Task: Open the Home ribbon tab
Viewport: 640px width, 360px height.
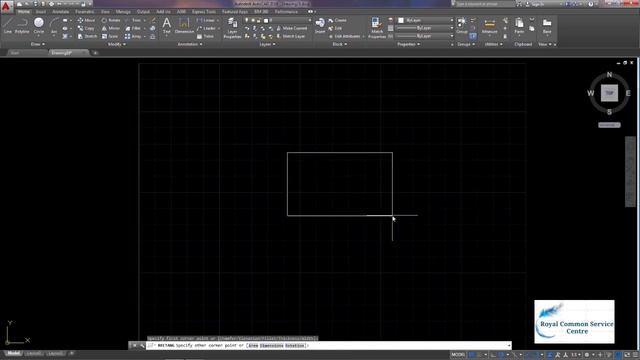Action: [24, 12]
